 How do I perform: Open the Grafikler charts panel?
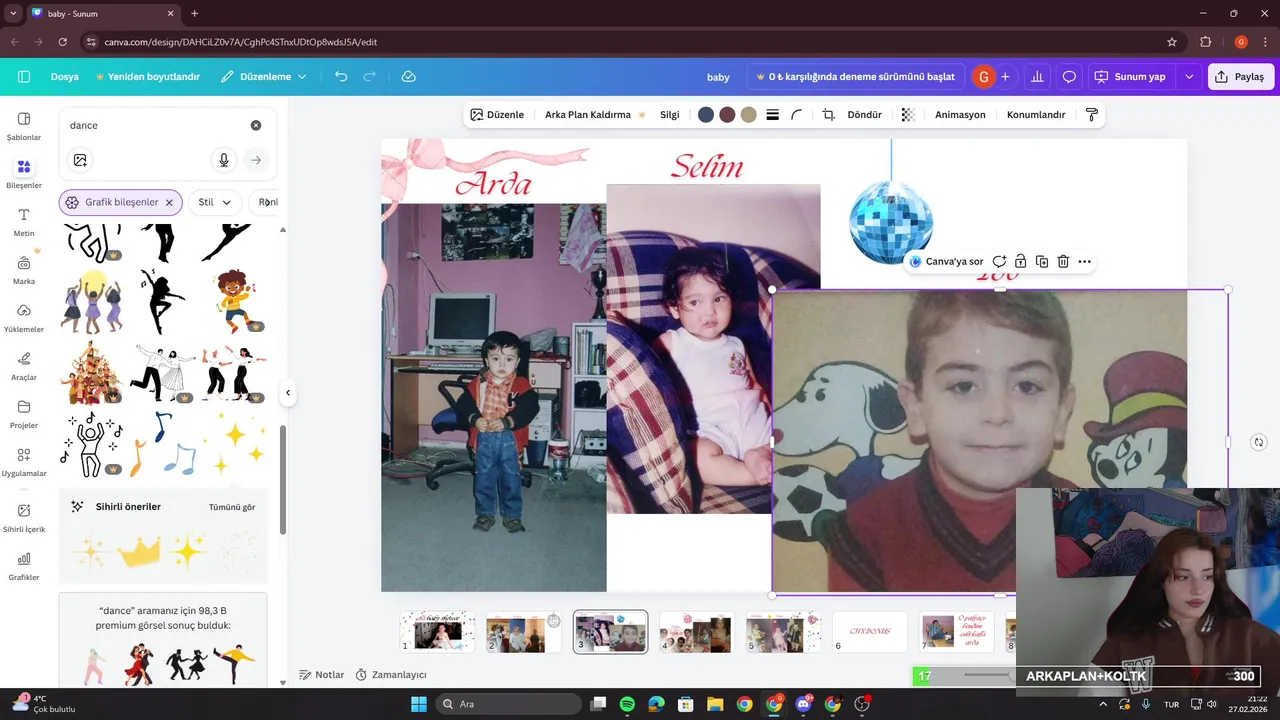(x=24, y=565)
